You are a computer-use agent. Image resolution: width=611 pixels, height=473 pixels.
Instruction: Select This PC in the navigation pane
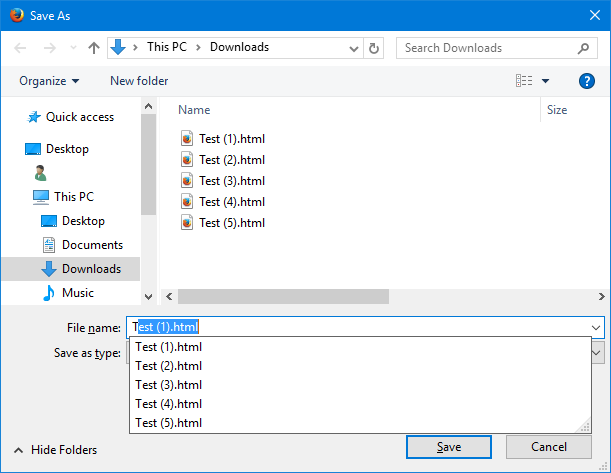pyautogui.click(x=64, y=197)
